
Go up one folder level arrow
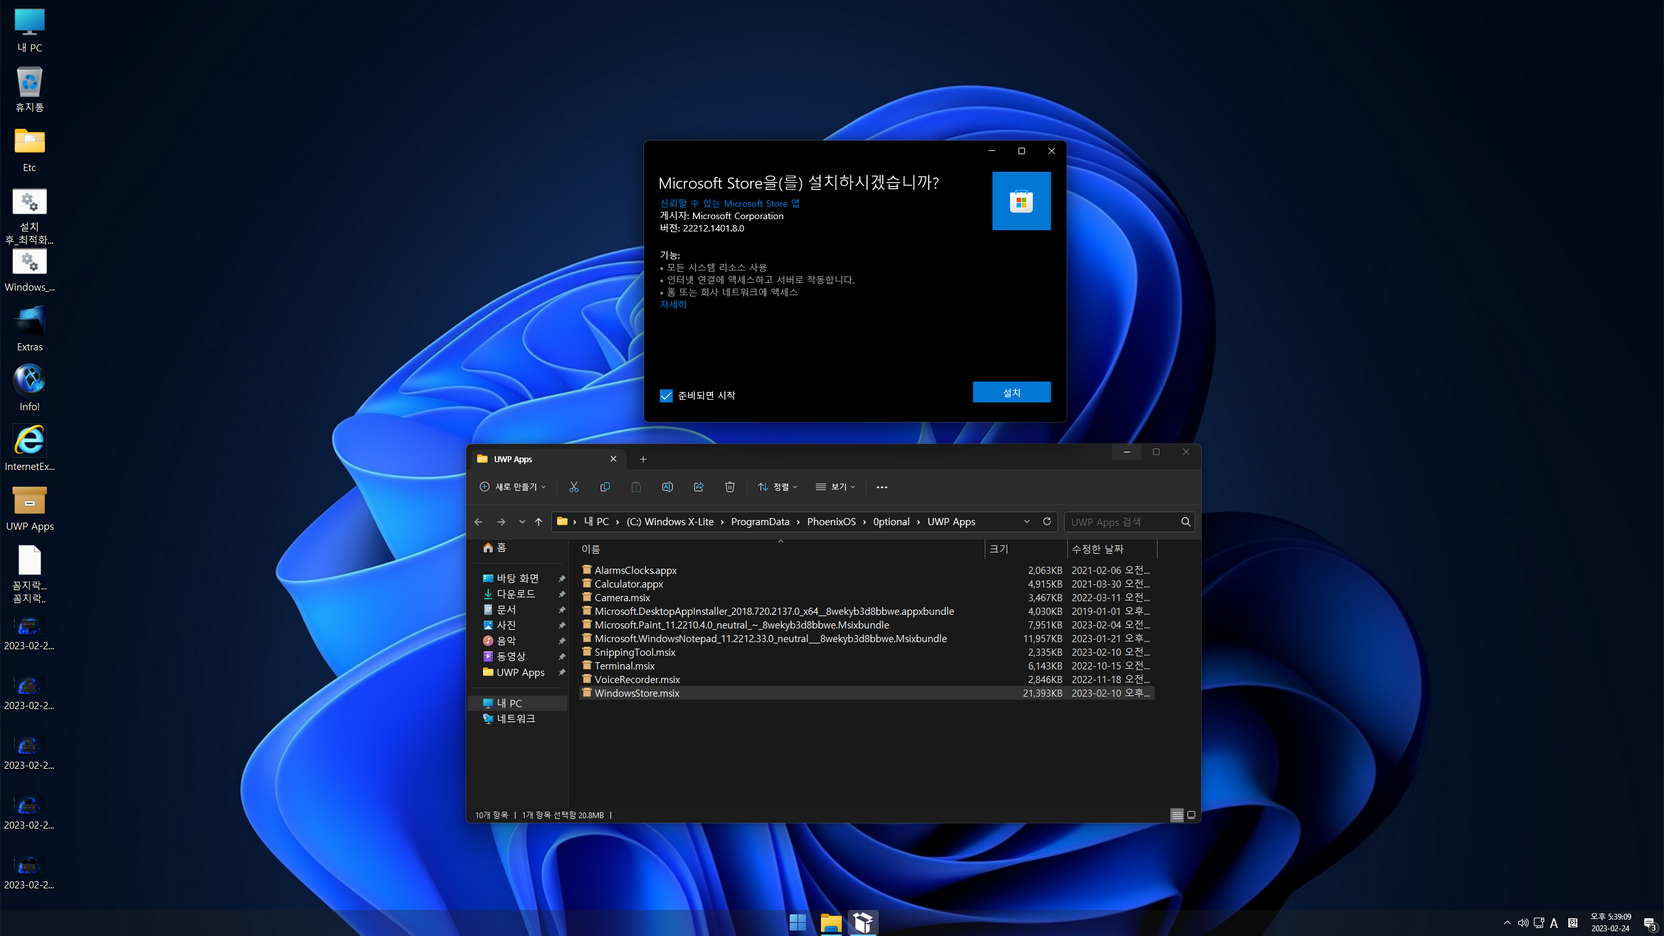pos(538,522)
